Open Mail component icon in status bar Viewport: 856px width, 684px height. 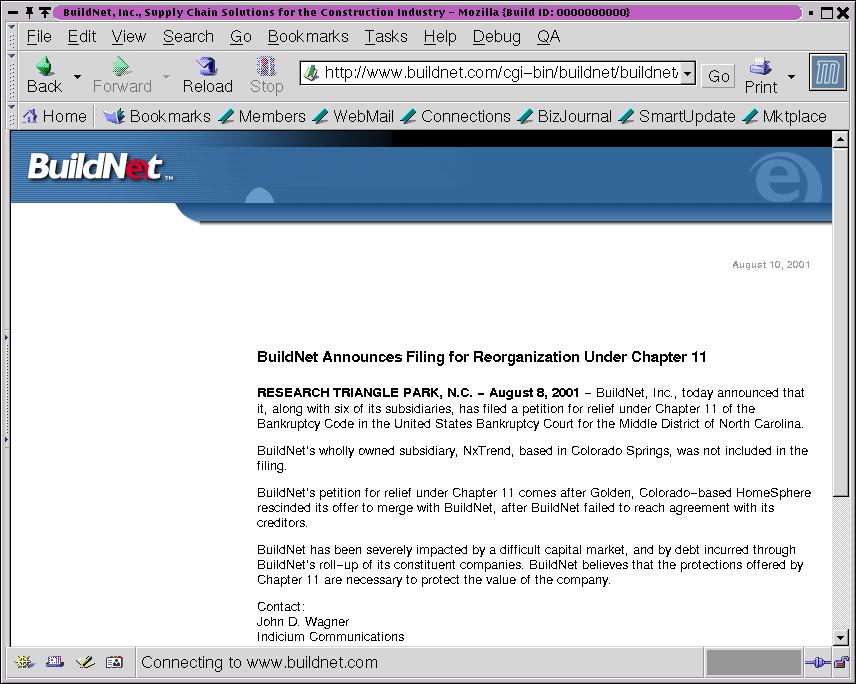click(55, 662)
